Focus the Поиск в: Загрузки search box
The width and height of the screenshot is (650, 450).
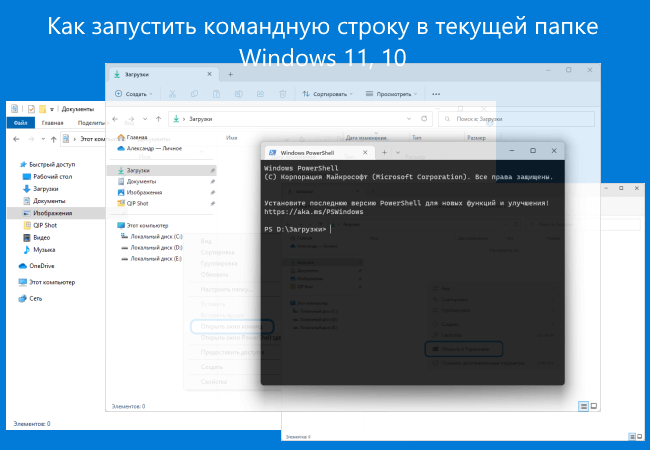point(517,119)
